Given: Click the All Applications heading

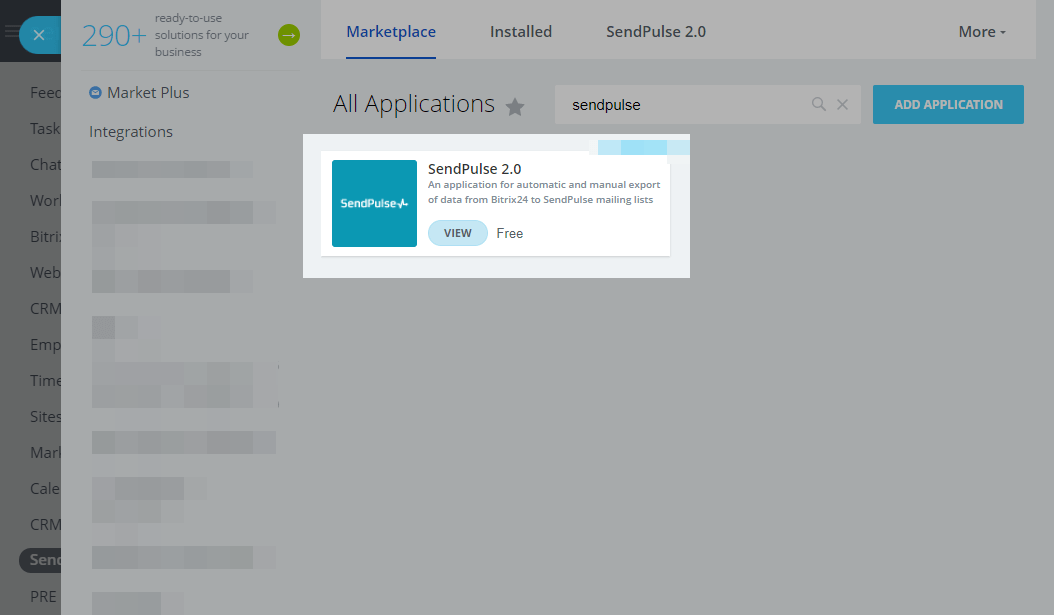Looking at the screenshot, I should [414, 104].
